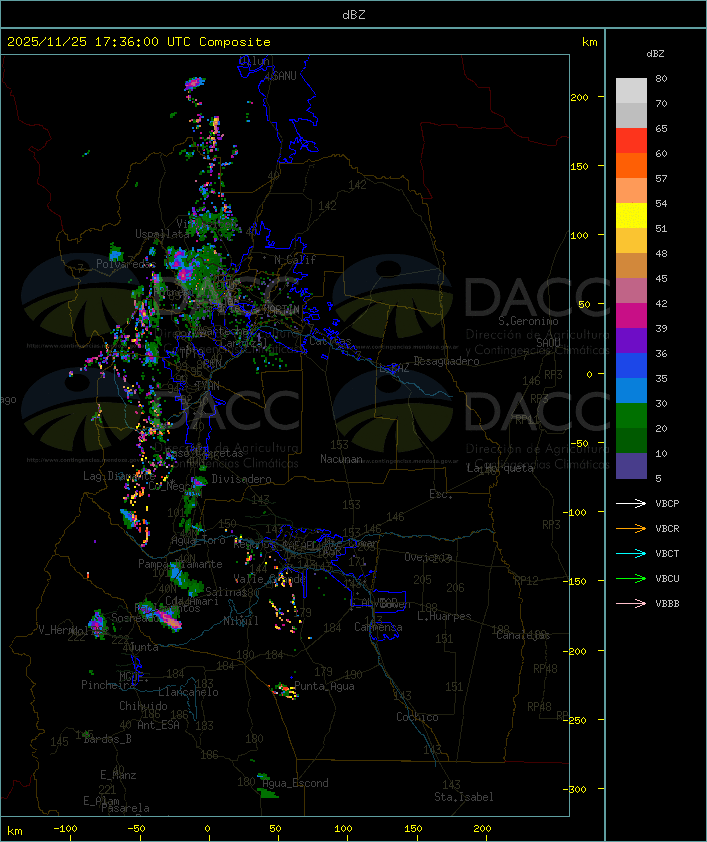Click the E_Manz place label
The width and height of the screenshot is (707, 842).
pos(118,775)
